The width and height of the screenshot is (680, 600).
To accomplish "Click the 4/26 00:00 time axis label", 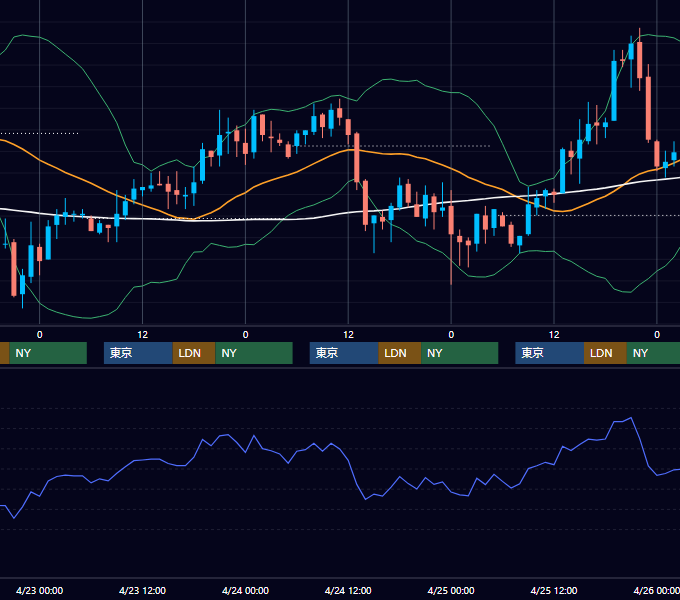I will point(657,590).
